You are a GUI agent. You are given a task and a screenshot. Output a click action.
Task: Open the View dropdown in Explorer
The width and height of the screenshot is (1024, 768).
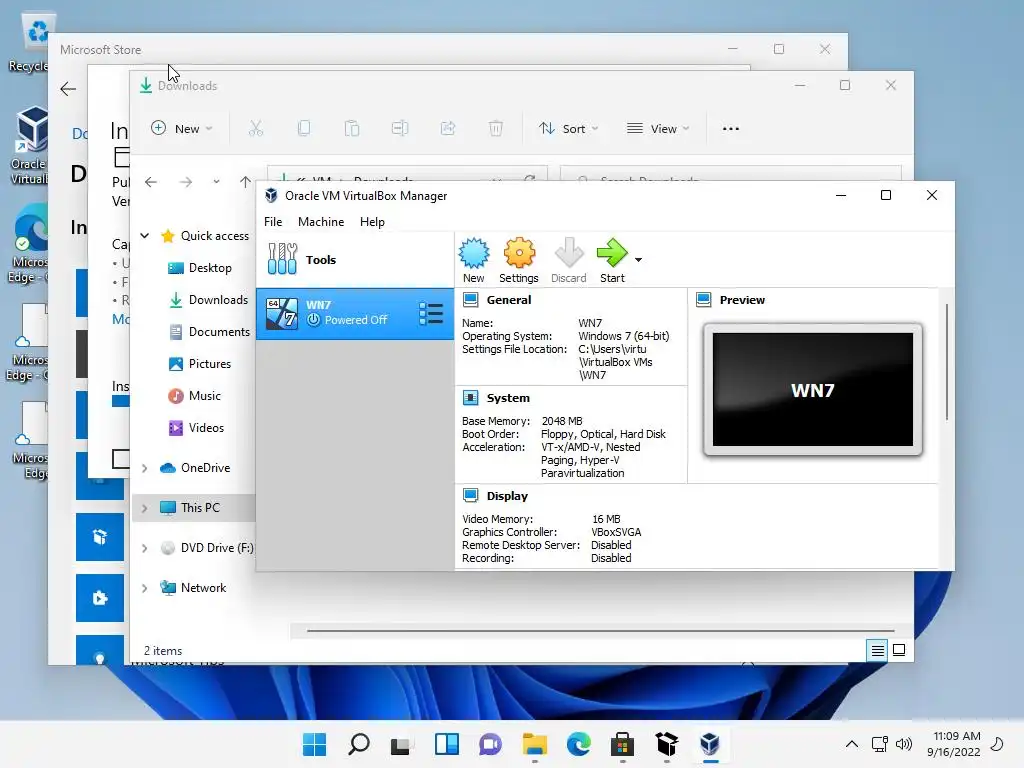point(658,129)
